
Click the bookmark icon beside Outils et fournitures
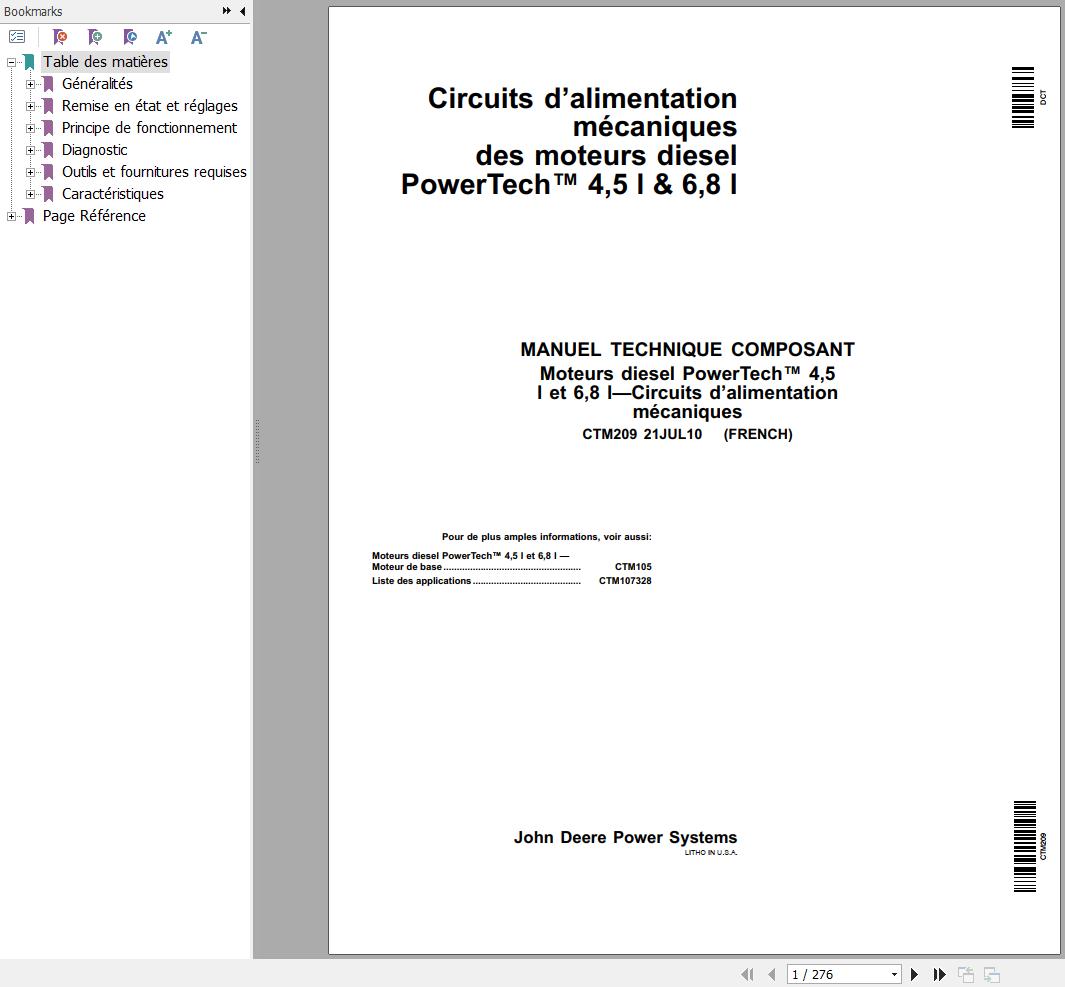(48, 172)
